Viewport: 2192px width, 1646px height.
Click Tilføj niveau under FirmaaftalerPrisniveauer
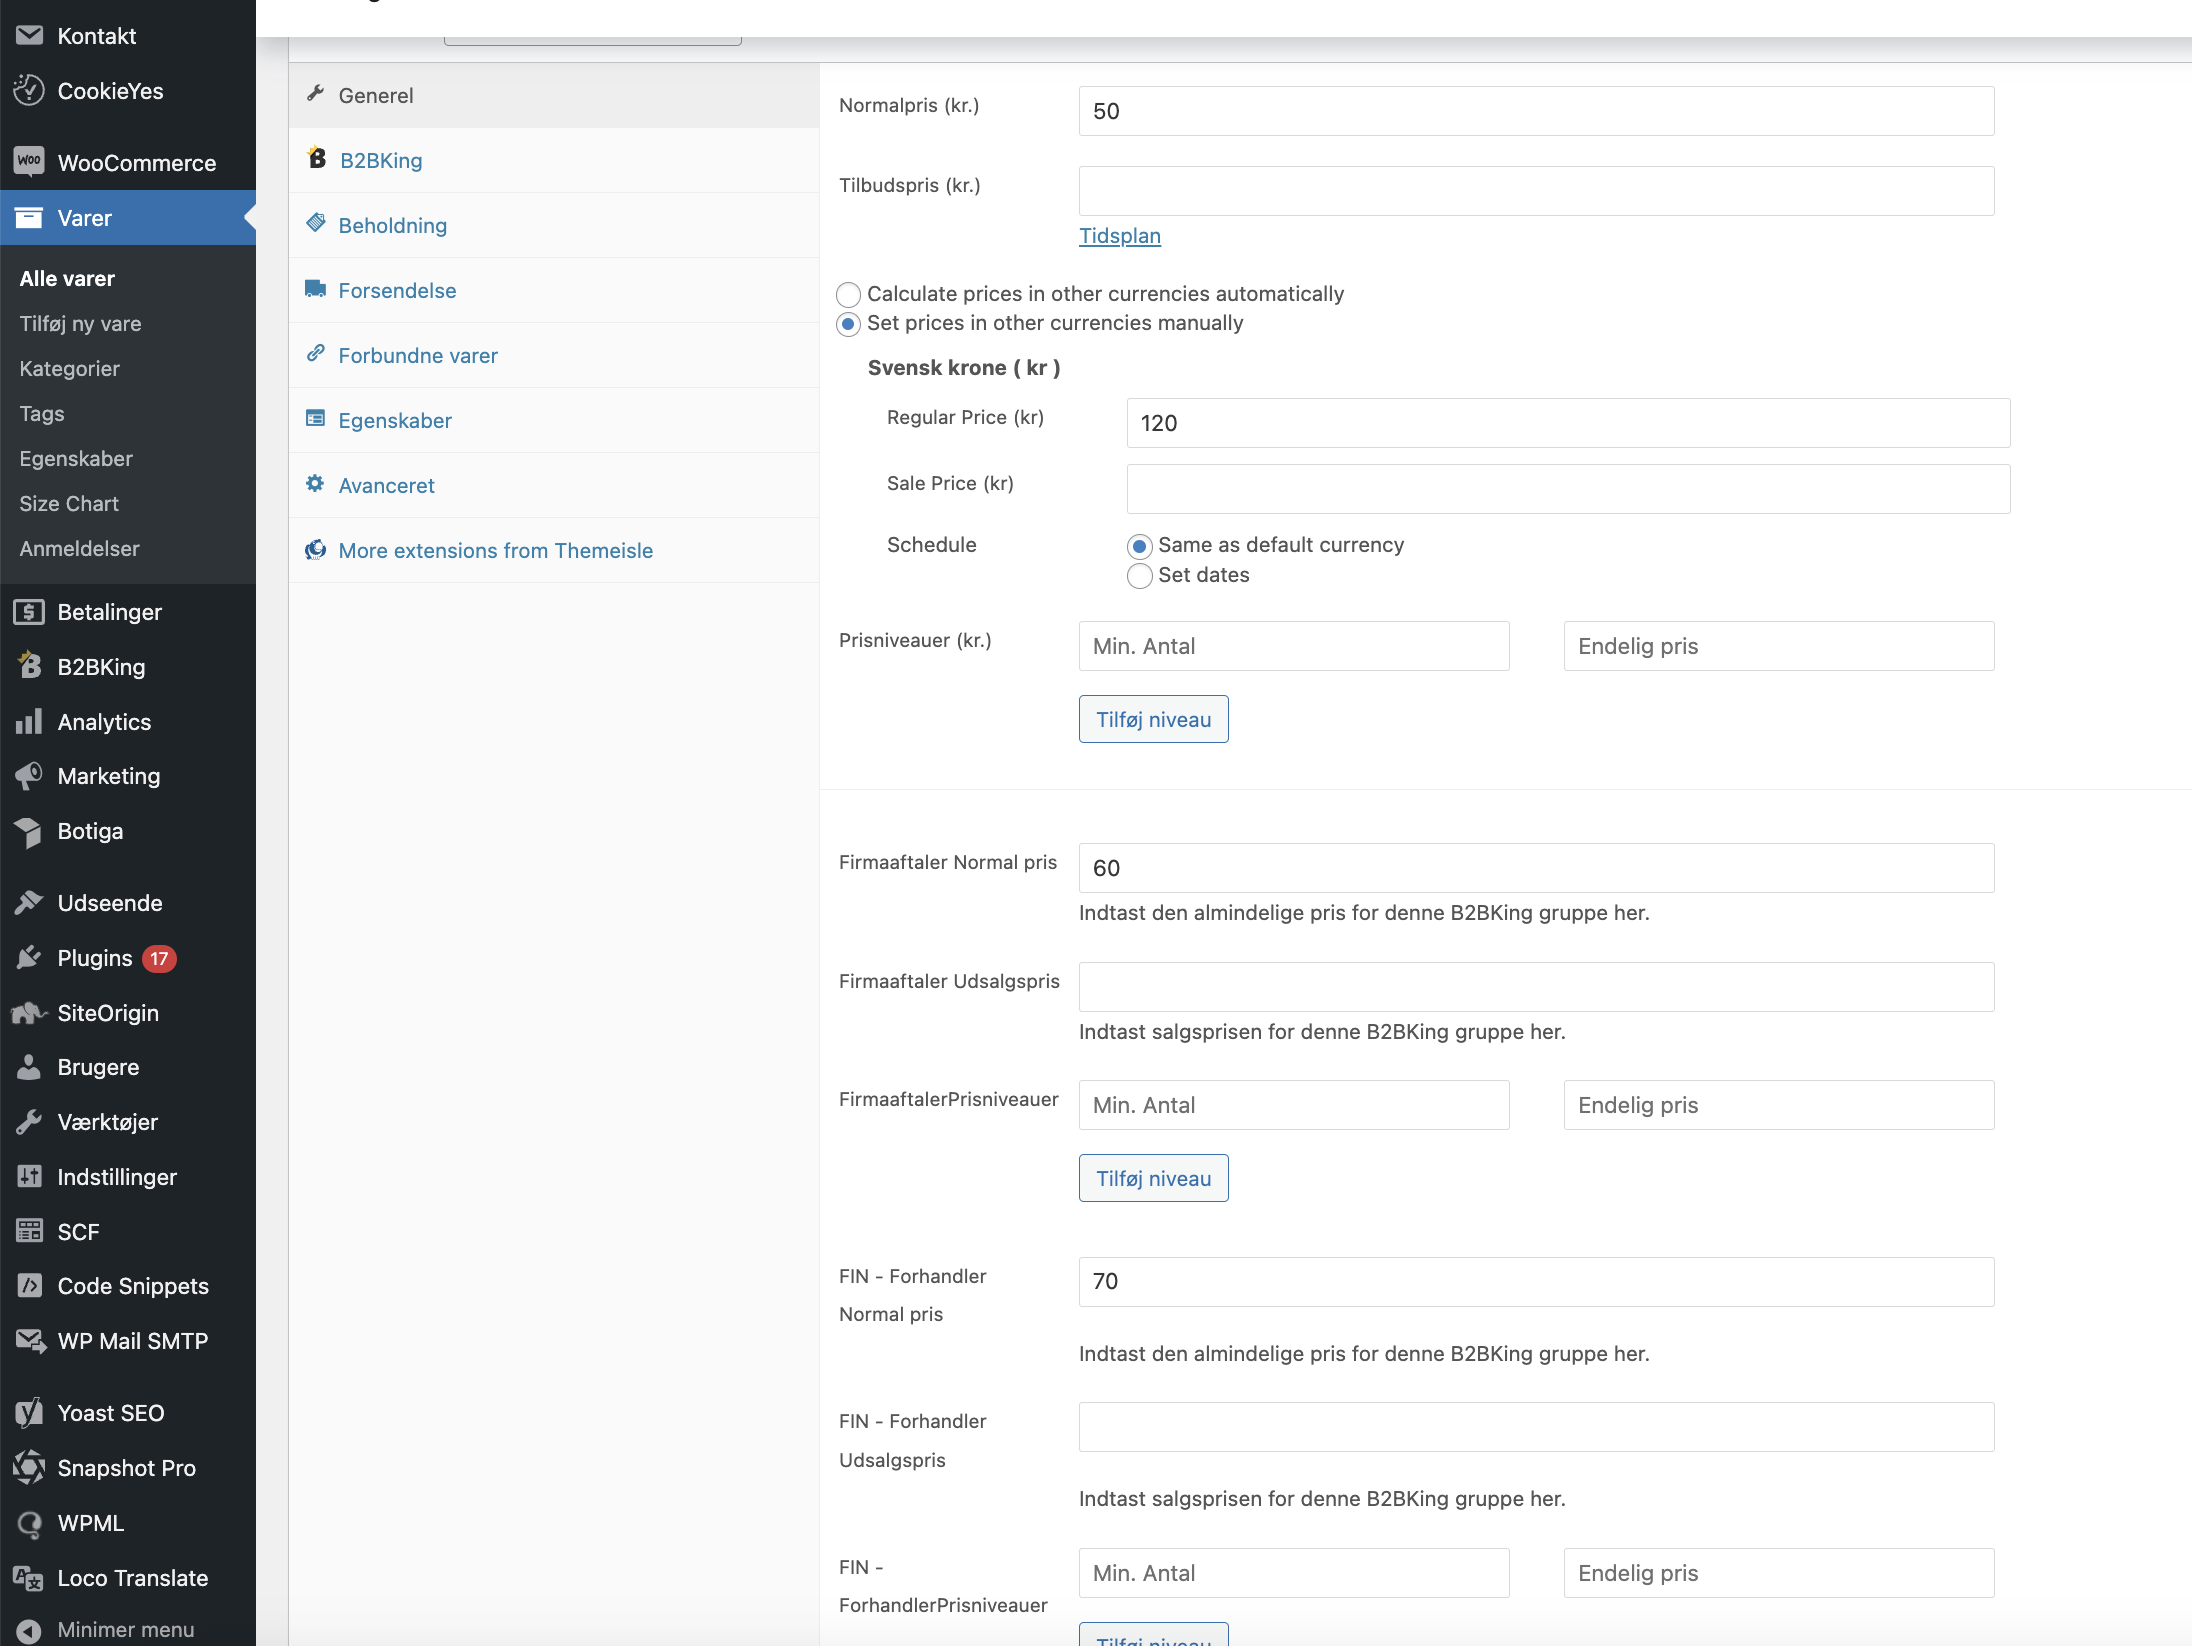pos(1153,1178)
